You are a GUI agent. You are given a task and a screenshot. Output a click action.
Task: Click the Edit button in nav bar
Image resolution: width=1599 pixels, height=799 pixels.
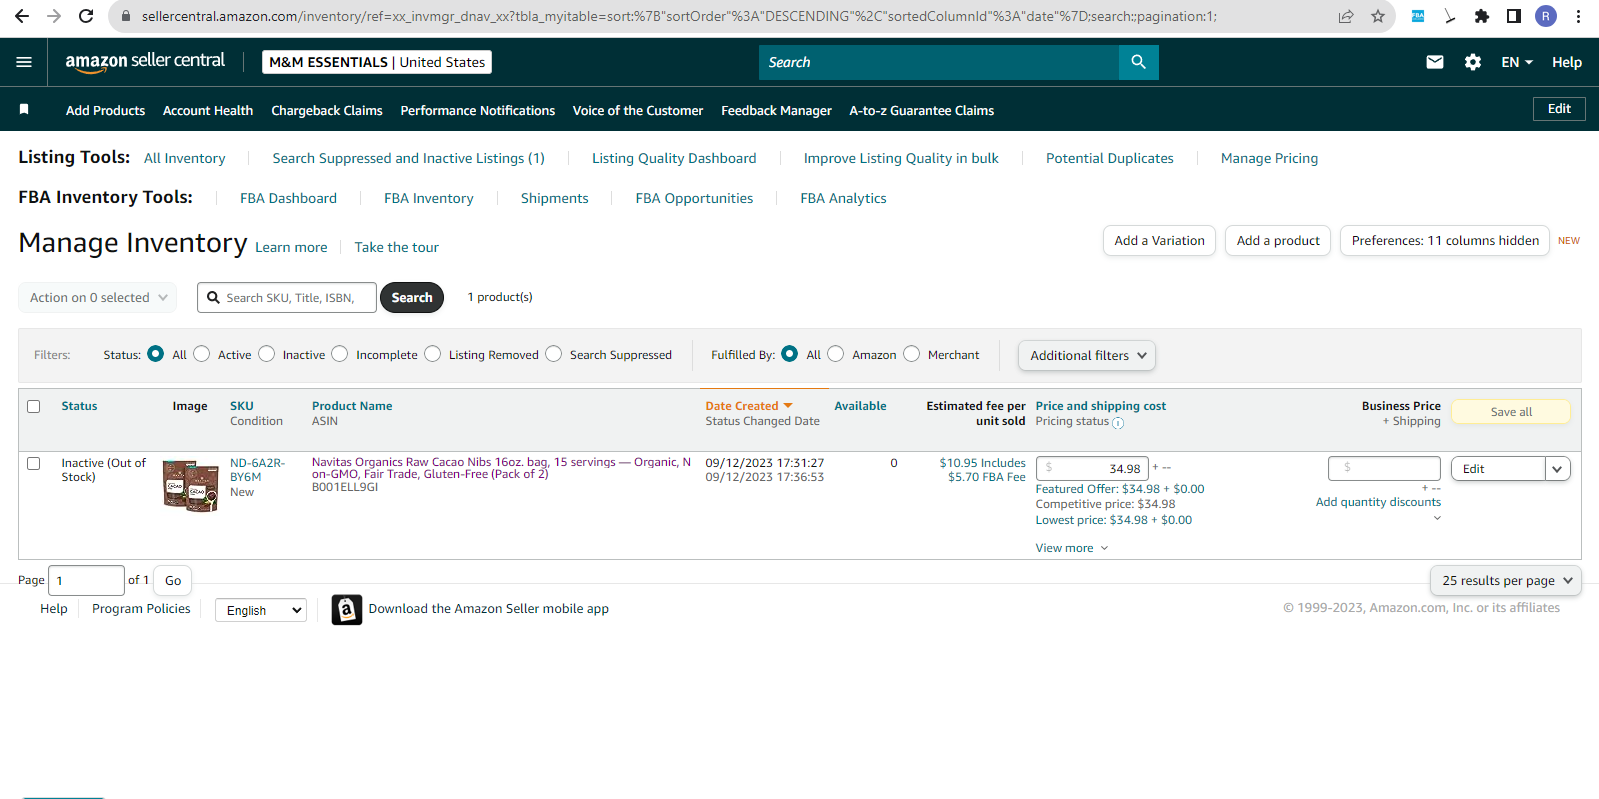point(1559,109)
